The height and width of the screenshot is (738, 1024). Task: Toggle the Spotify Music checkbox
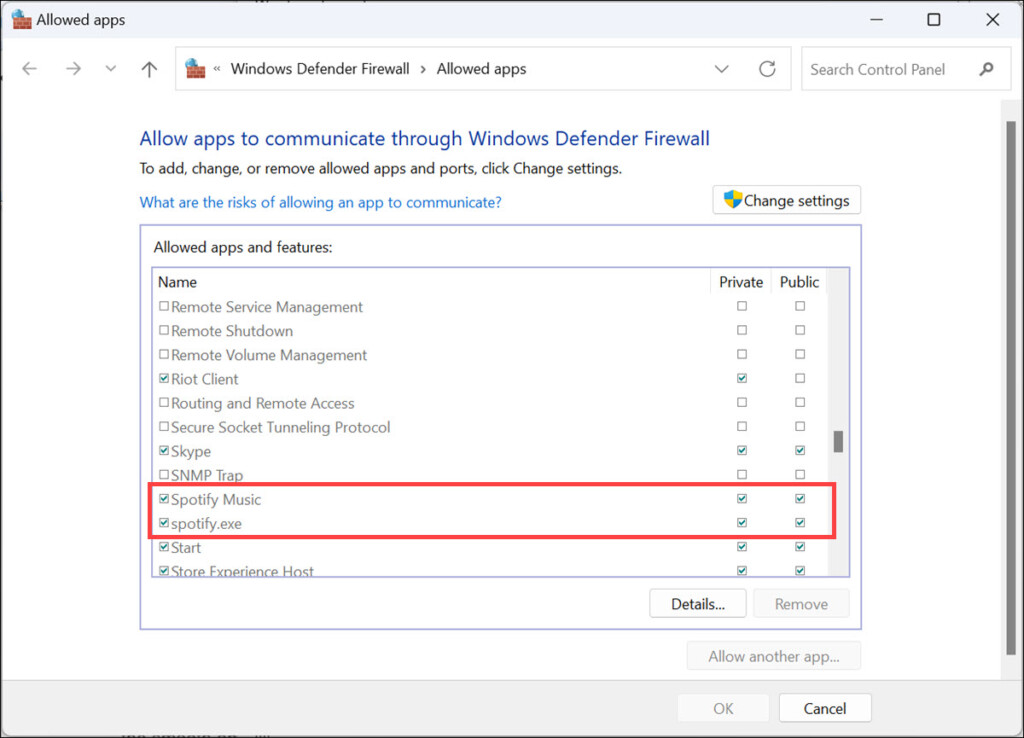coord(164,499)
